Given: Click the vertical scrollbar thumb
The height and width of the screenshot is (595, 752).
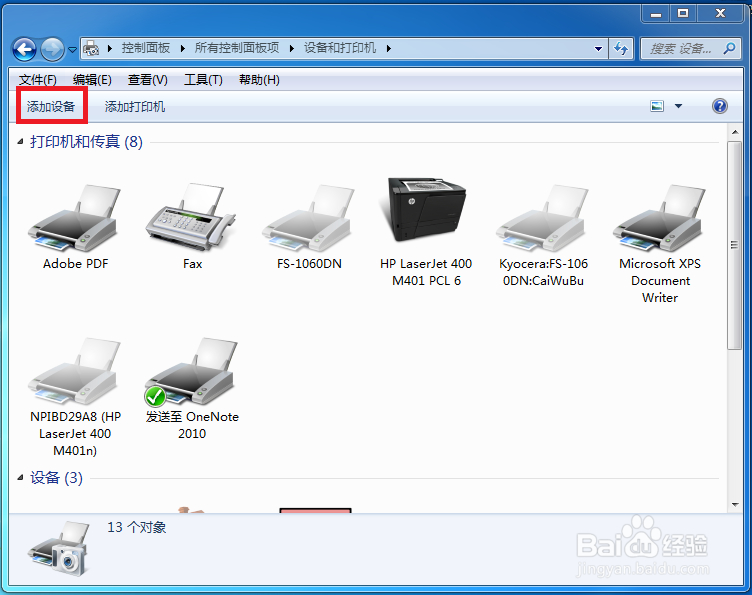Looking at the screenshot, I should point(734,245).
